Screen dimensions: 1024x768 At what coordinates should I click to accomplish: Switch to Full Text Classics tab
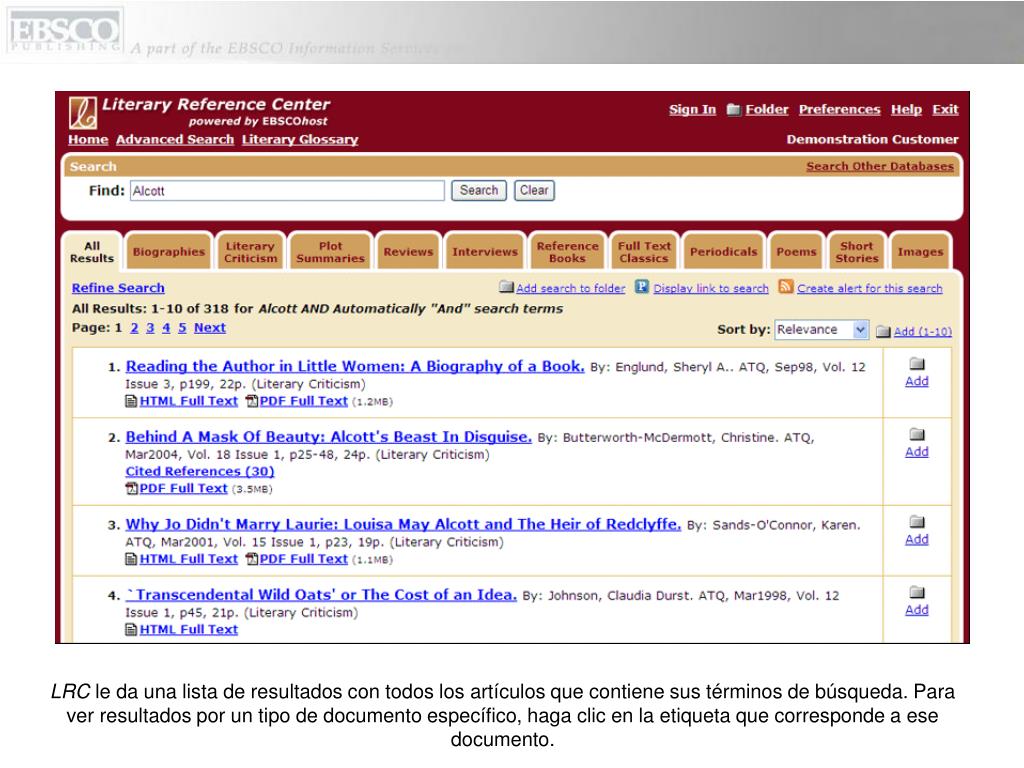tap(644, 252)
